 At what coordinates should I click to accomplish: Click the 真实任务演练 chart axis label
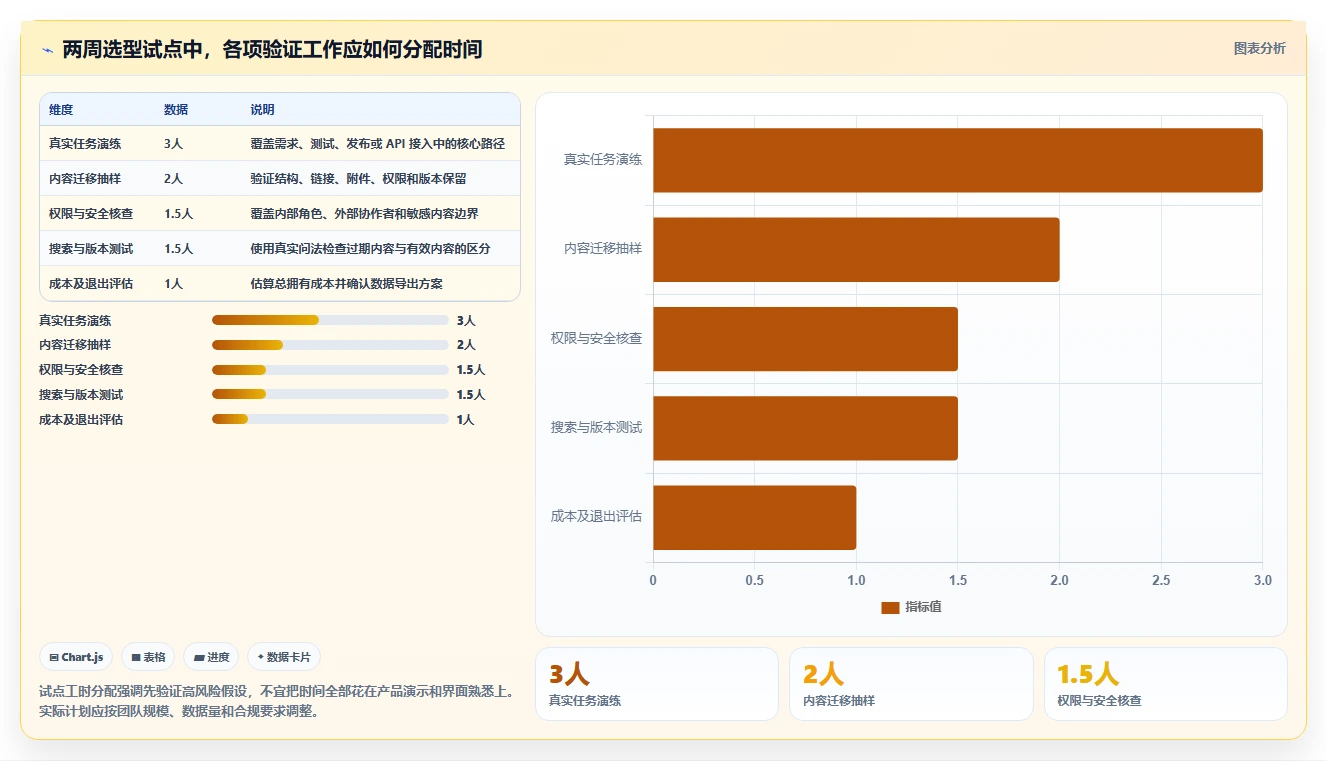point(603,159)
